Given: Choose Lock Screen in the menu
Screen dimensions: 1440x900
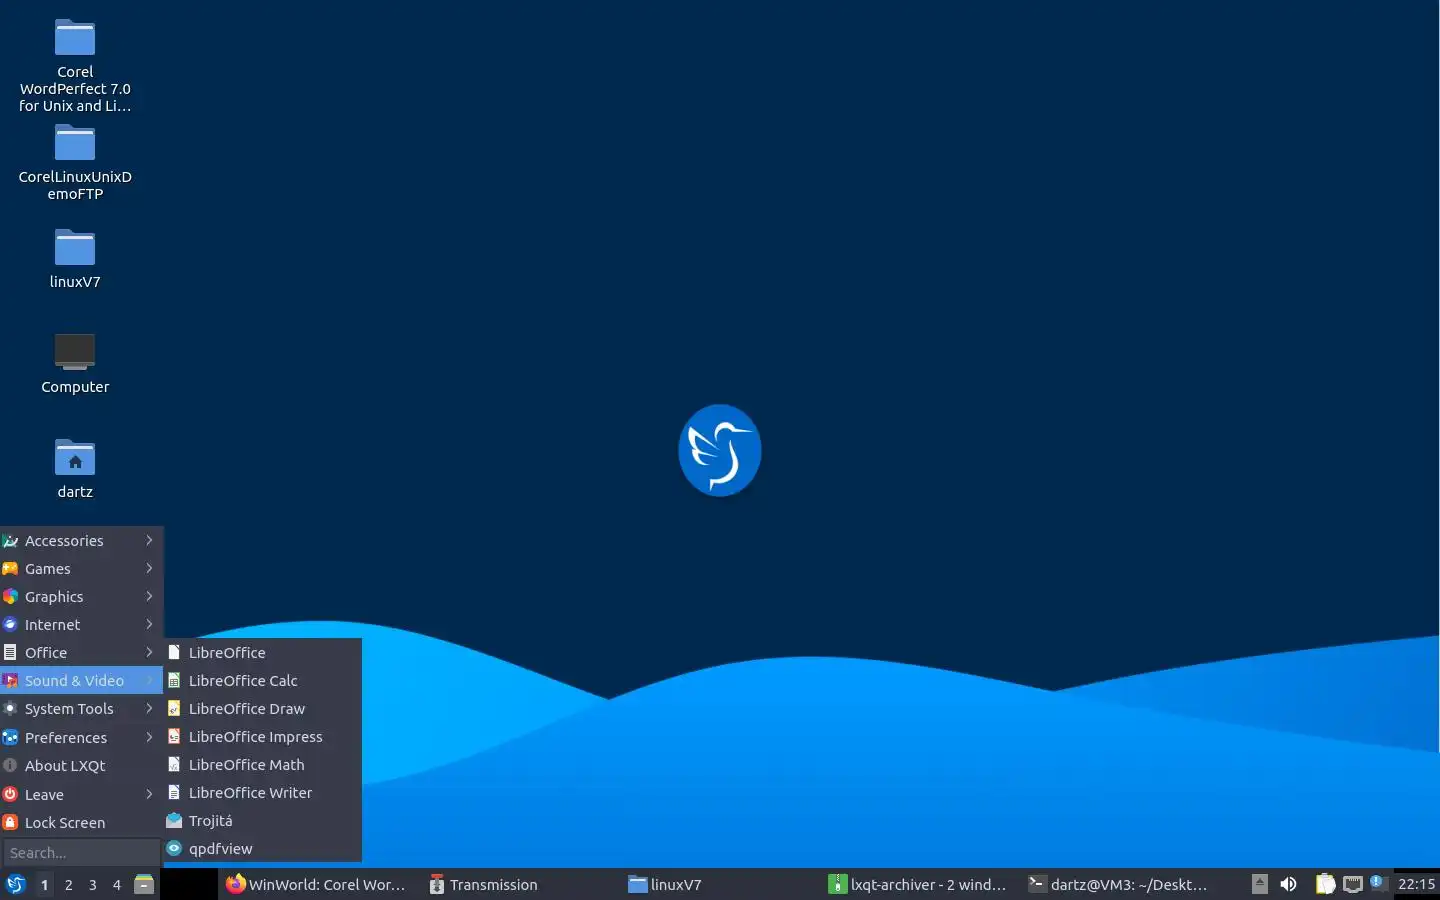Looking at the screenshot, I should [81, 822].
